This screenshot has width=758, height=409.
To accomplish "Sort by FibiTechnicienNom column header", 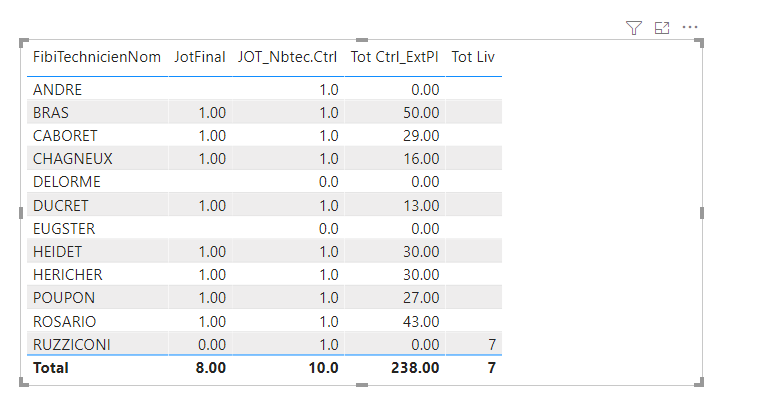I will [x=97, y=57].
